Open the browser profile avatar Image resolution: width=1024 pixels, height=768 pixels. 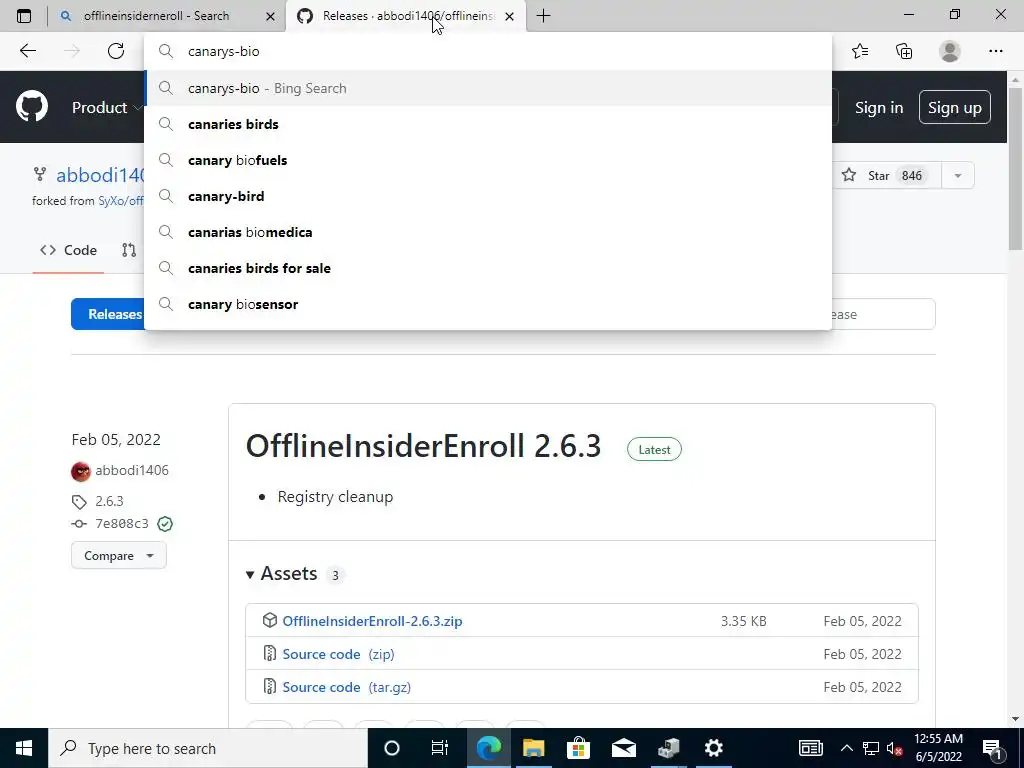[950, 51]
